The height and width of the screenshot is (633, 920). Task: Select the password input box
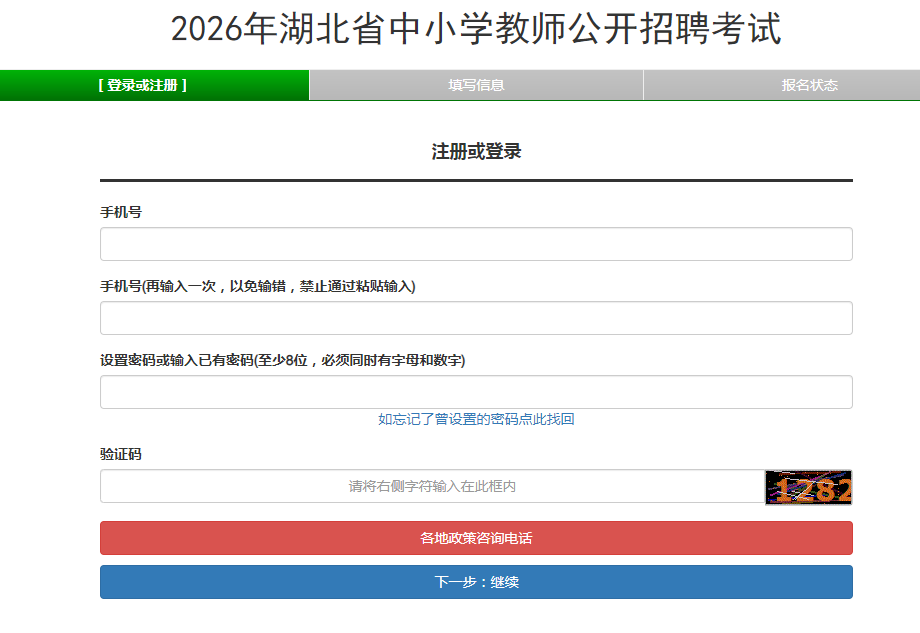[x=476, y=392]
